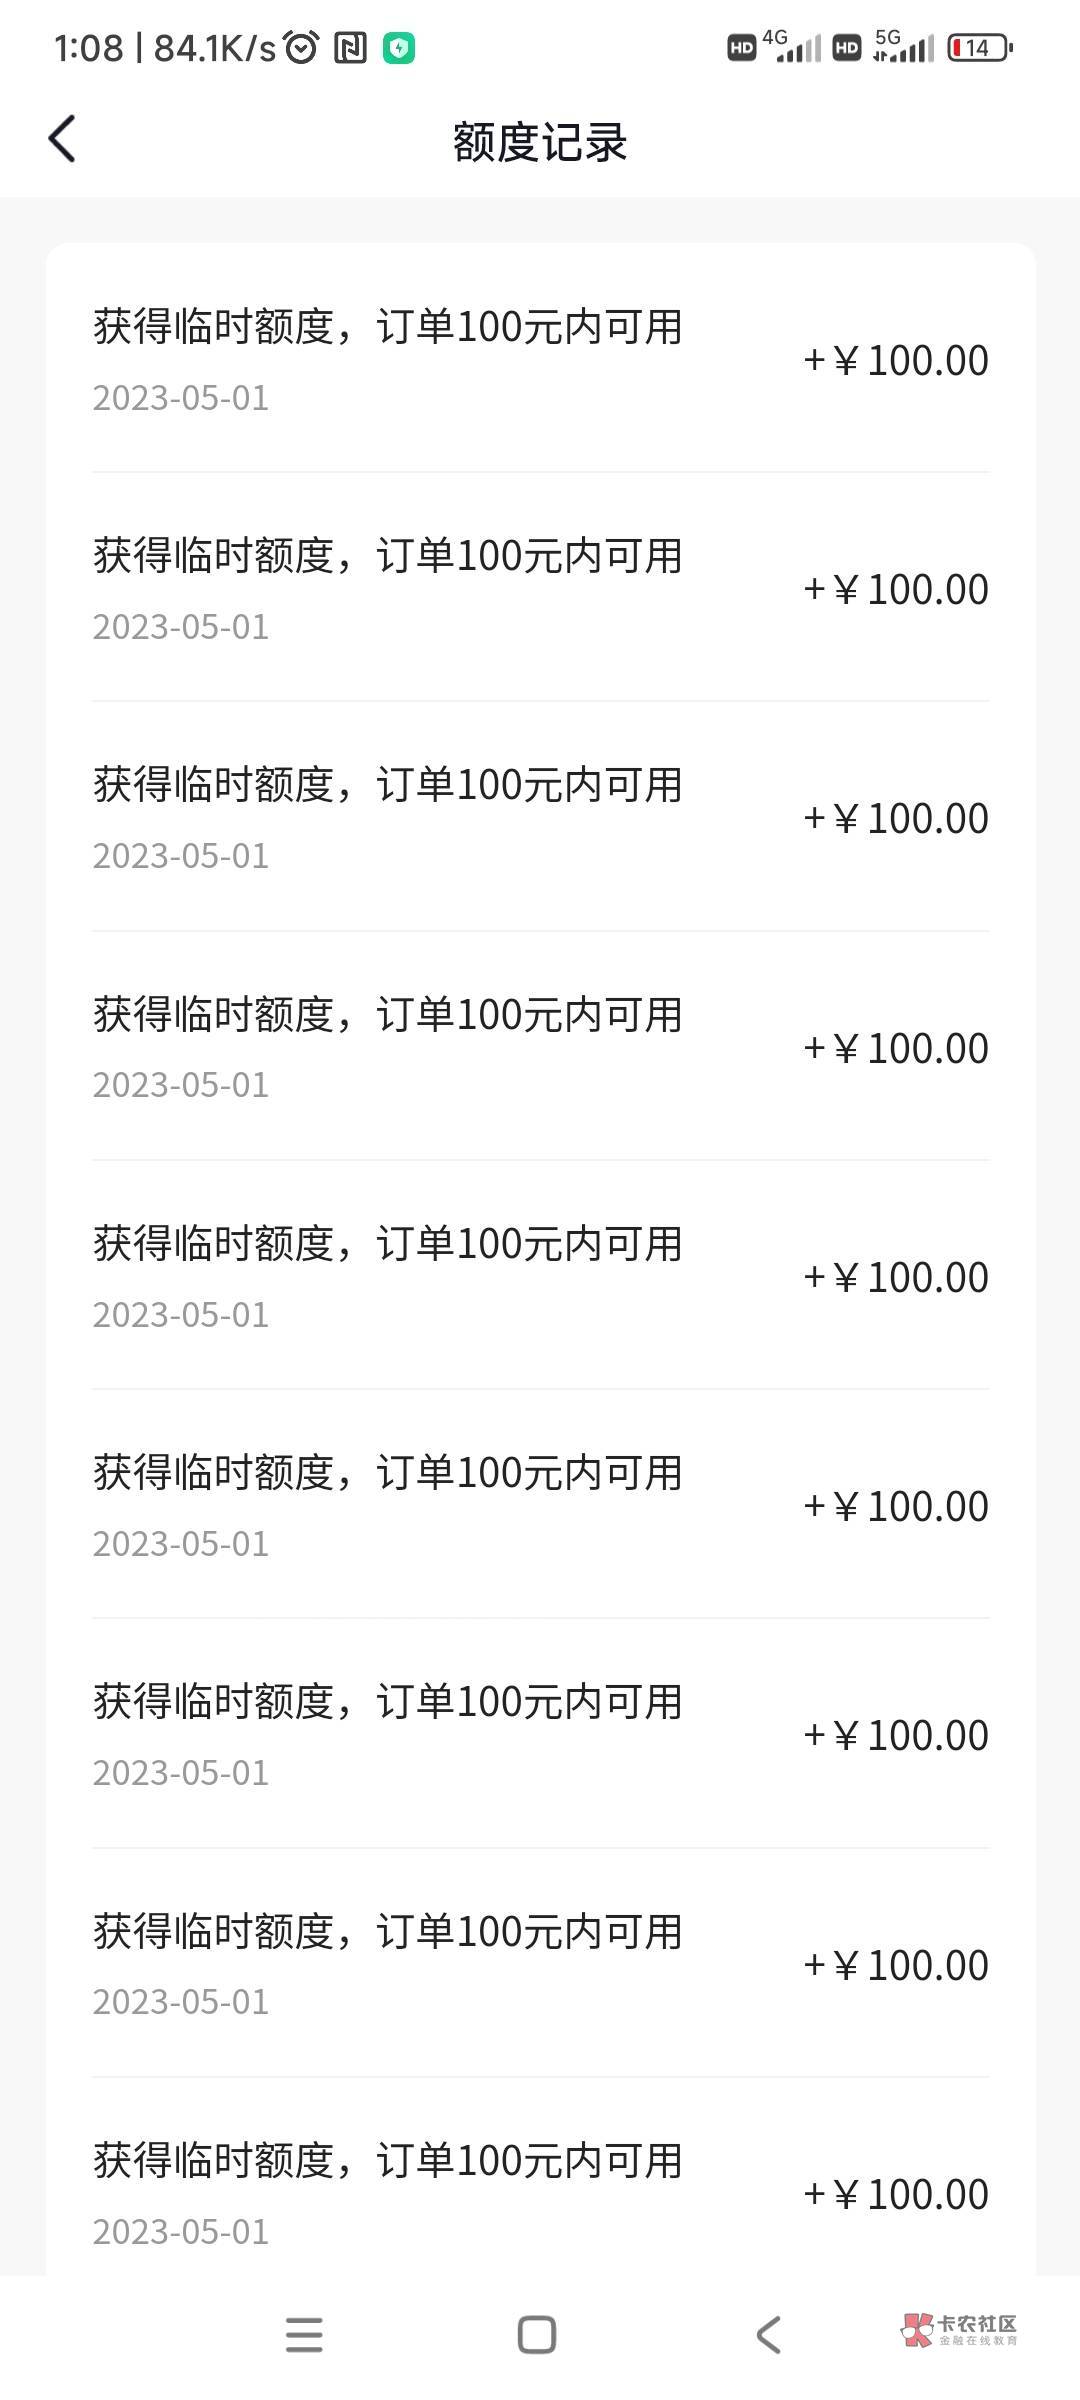Image resolution: width=1080 pixels, height=2400 pixels.
Task: Tap the battery indicator showing 14
Action: point(979,47)
